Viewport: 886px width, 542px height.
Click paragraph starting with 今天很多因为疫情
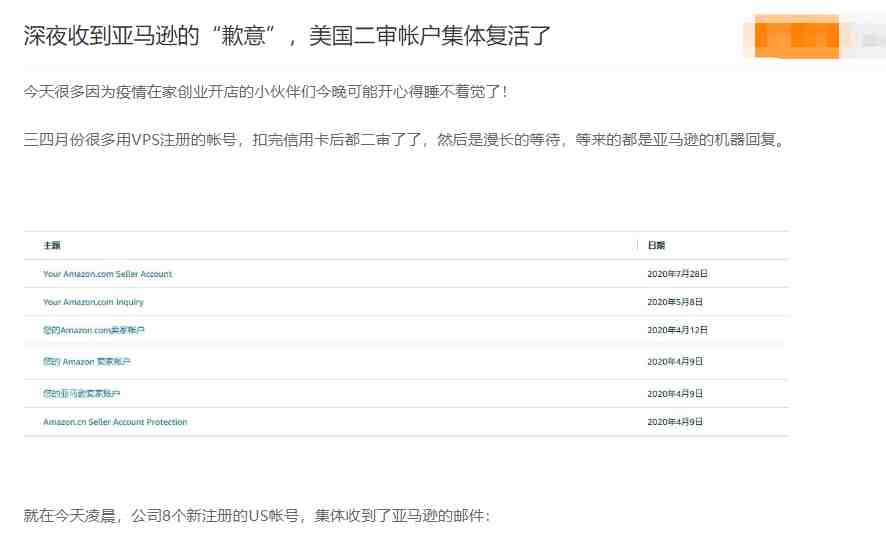(x=266, y=92)
